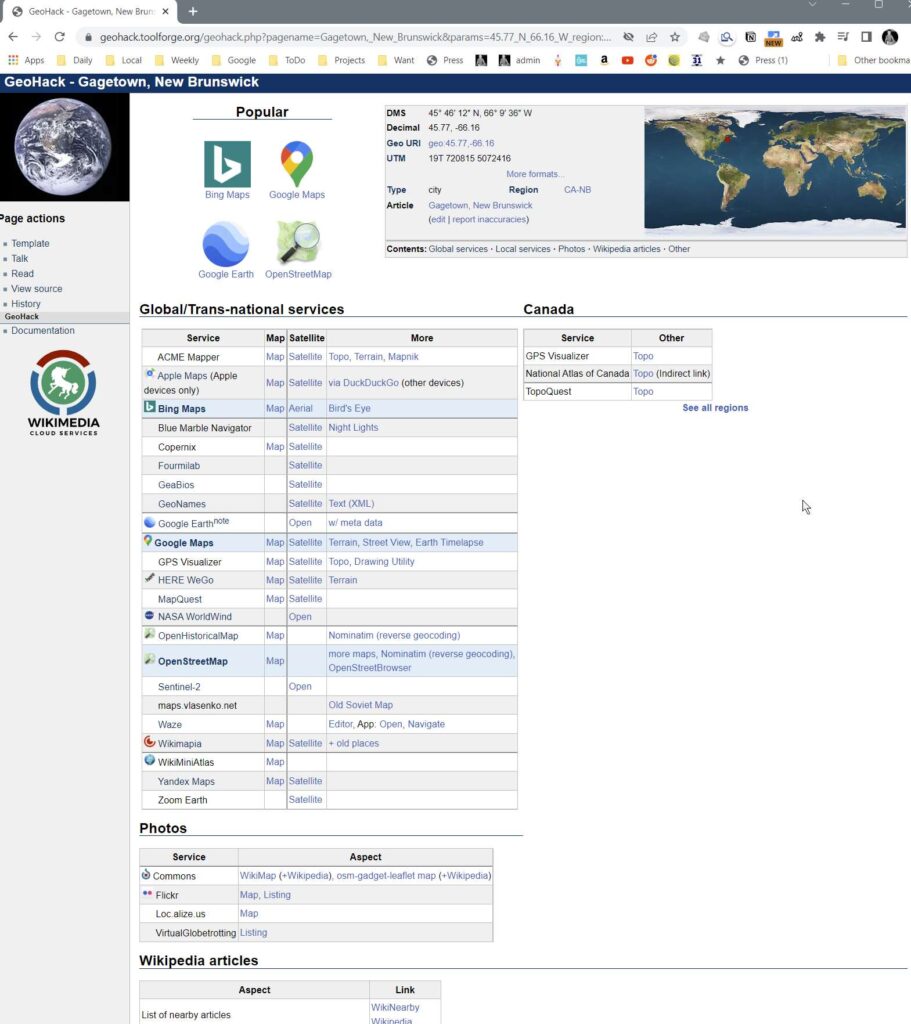911x1024 pixels.
Task: Open the See all regions link
Action: coord(715,408)
